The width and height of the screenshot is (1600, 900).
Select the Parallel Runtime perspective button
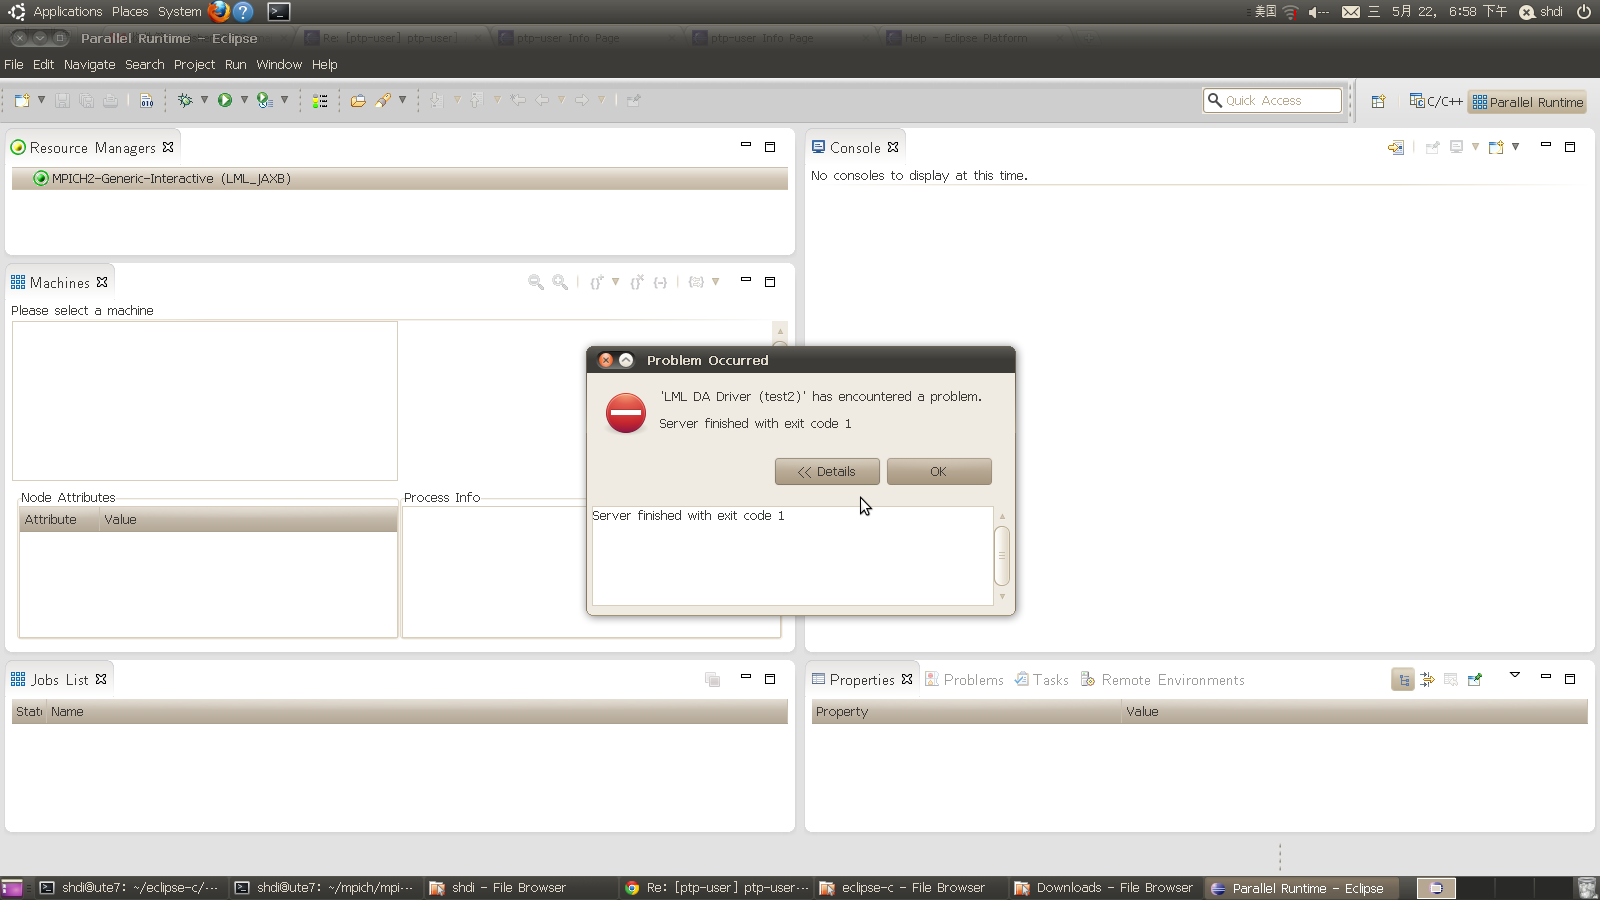click(1527, 102)
